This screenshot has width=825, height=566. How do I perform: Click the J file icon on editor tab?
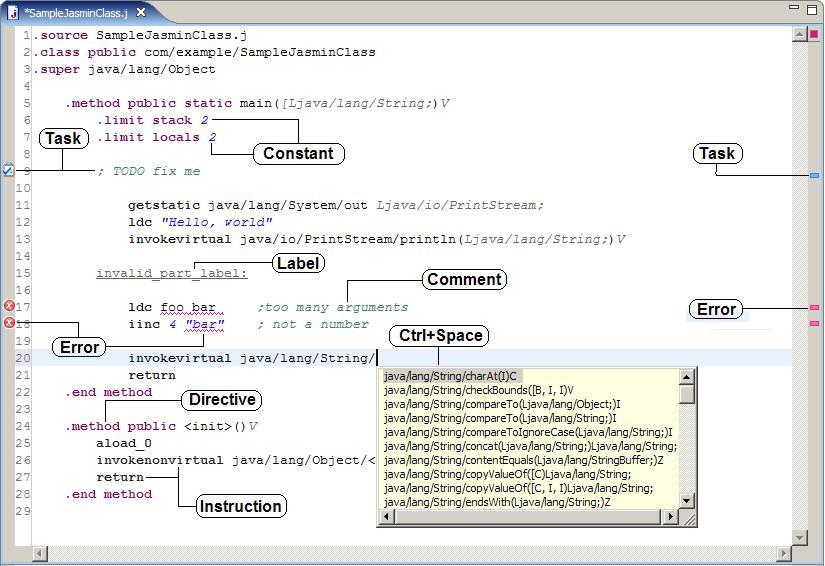pos(13,13)
